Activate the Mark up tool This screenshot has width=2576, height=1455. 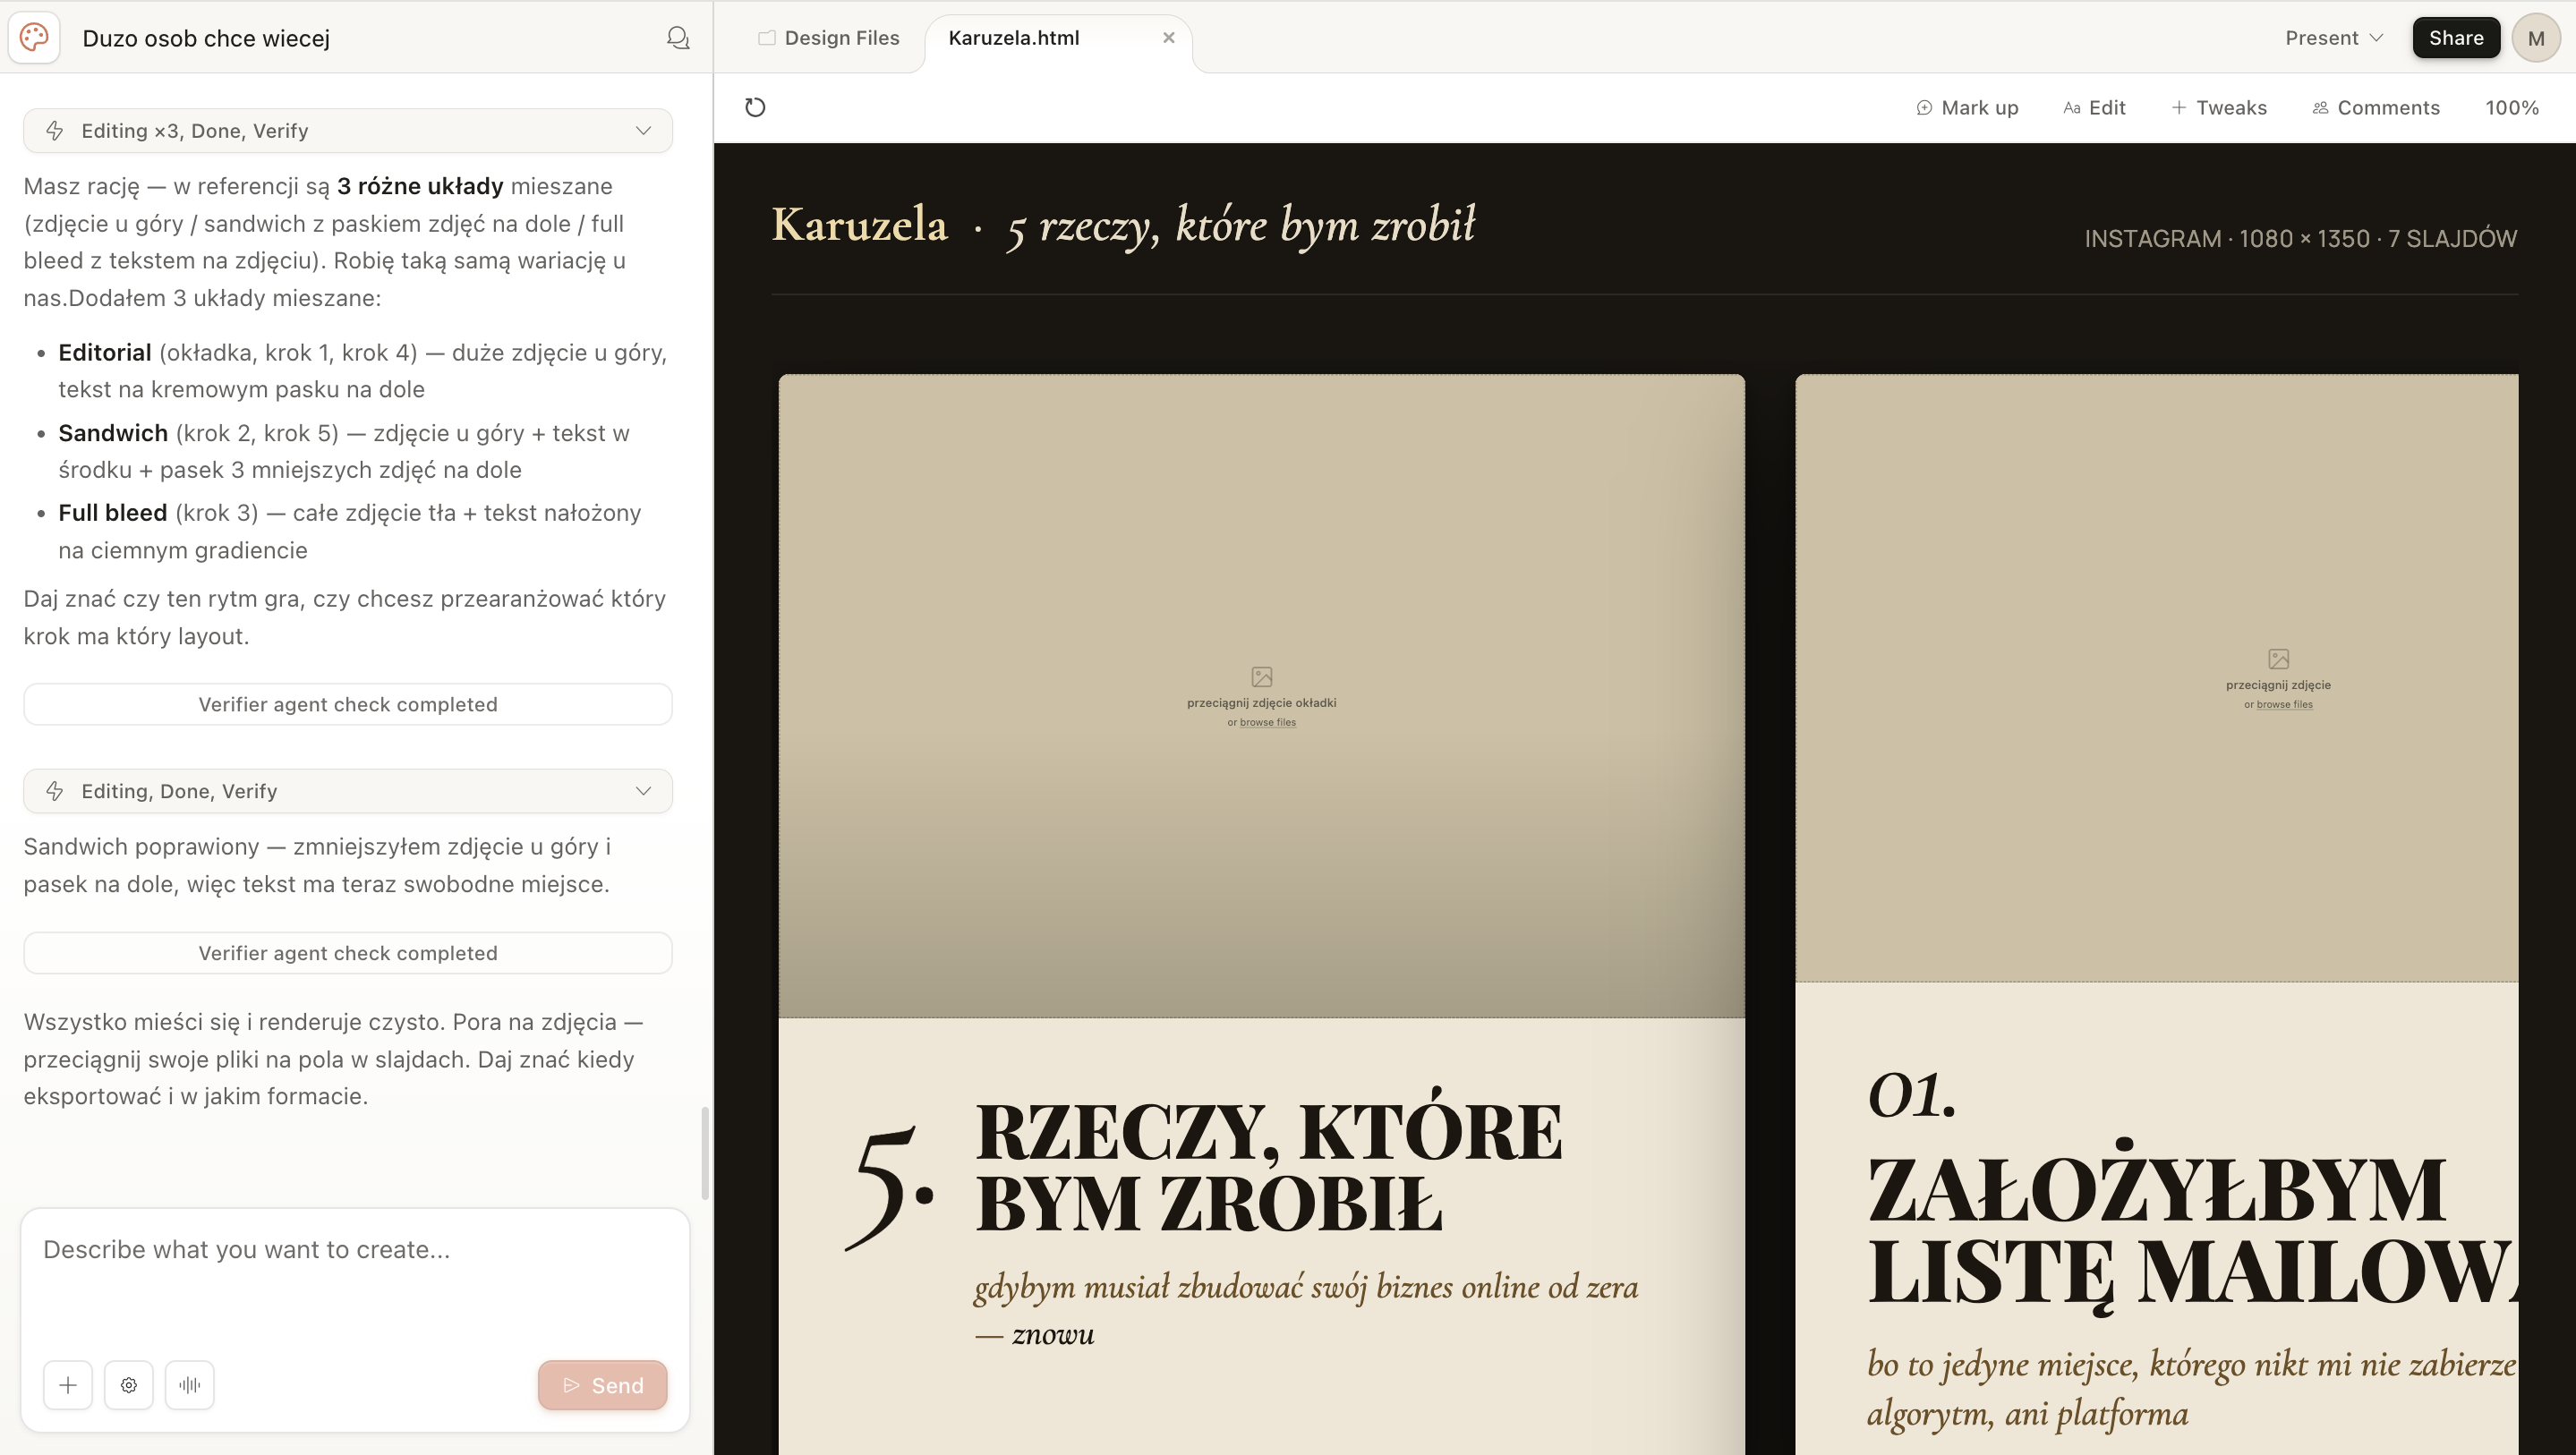tap(1967, 107)
